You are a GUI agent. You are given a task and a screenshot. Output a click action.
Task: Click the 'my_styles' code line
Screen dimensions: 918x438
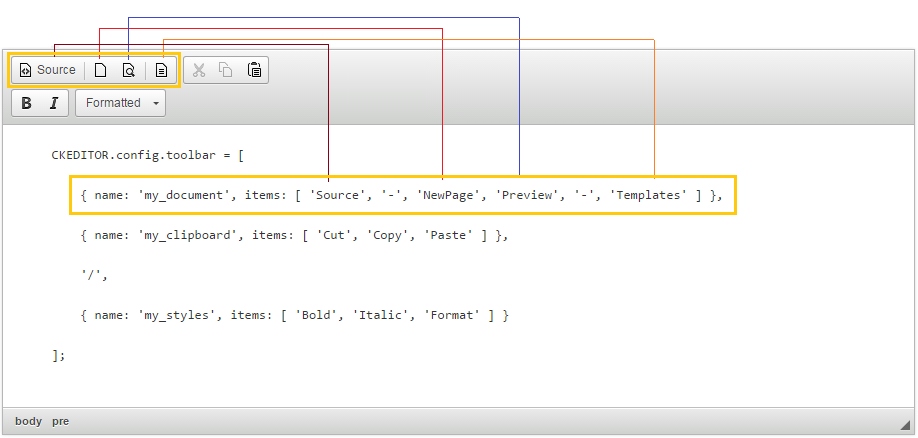[294, 315]
